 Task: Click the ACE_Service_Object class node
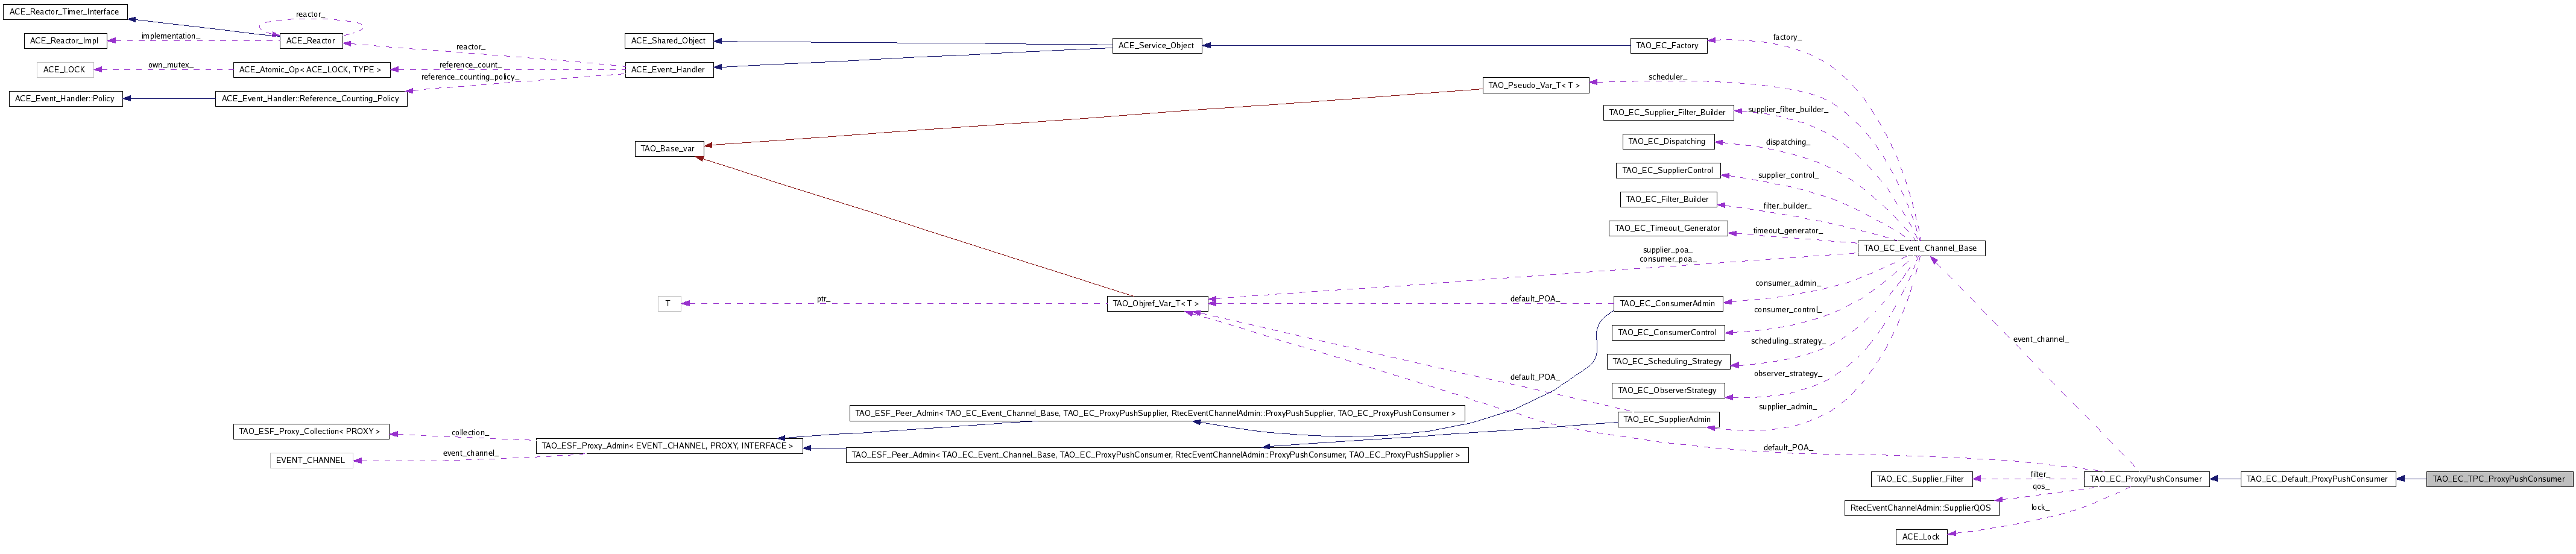click(x=1156, y=46)
